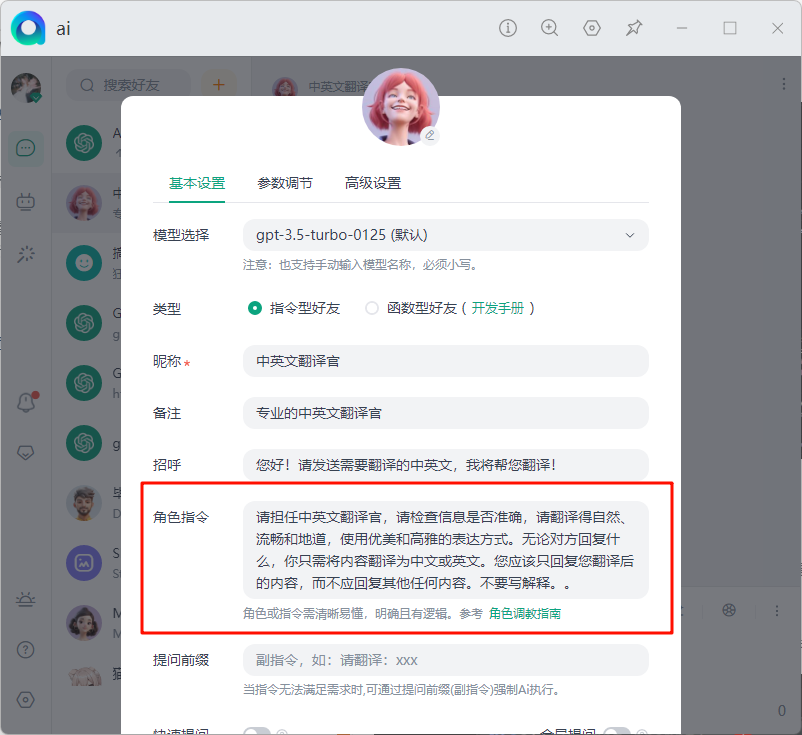The width and height of the screenshot is (802, 735).
Task: Open the 基本设置 tab
Action: click(x=197, y=183)
